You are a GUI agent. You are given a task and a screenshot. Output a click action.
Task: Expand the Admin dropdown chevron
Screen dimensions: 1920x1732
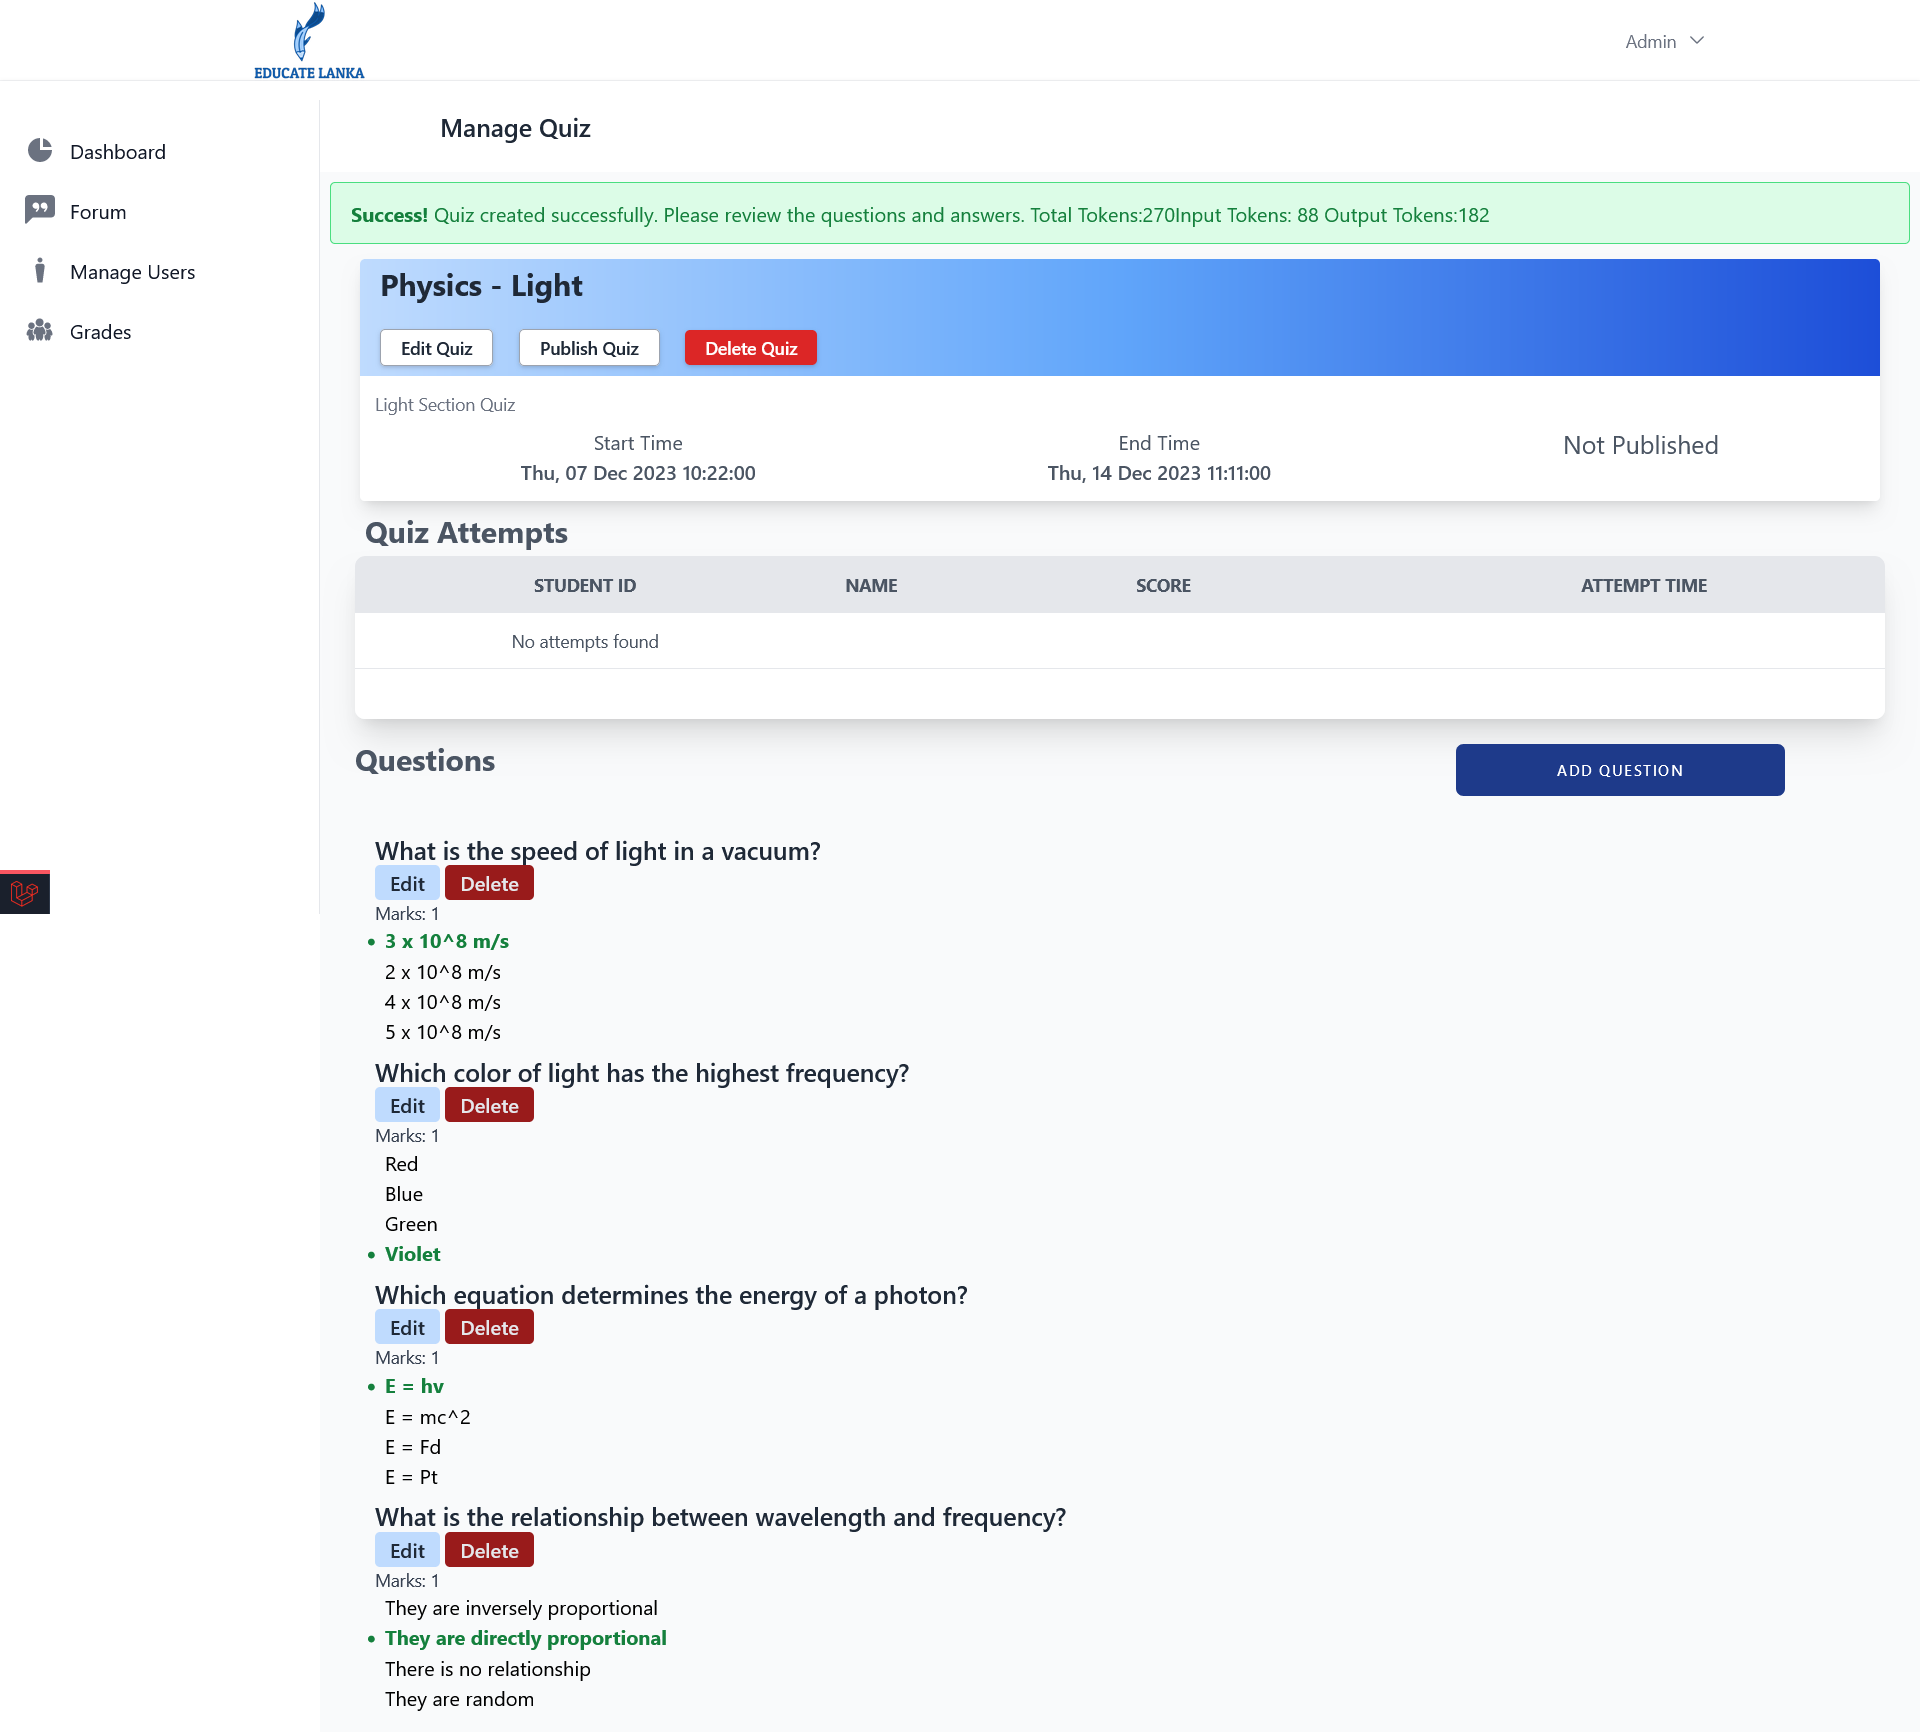point(1697,41)
